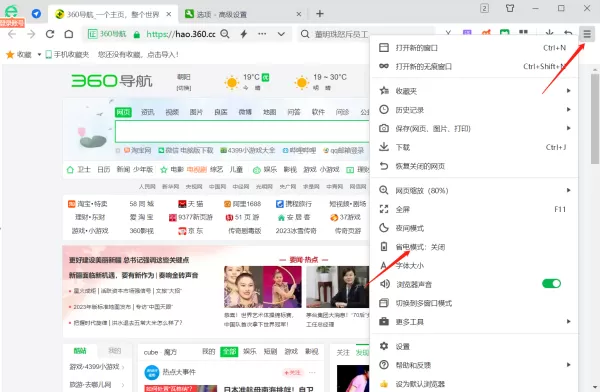Select the 全部 tab in cube魔方
600x392 pixels.
(x=229, y=351)
